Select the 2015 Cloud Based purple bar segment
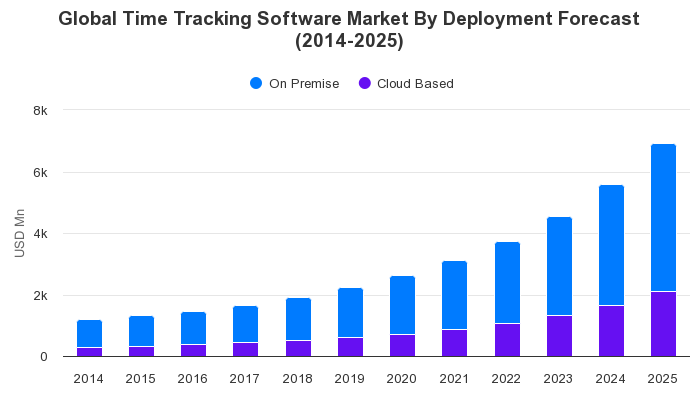700x400 pixels. (142, 352)
